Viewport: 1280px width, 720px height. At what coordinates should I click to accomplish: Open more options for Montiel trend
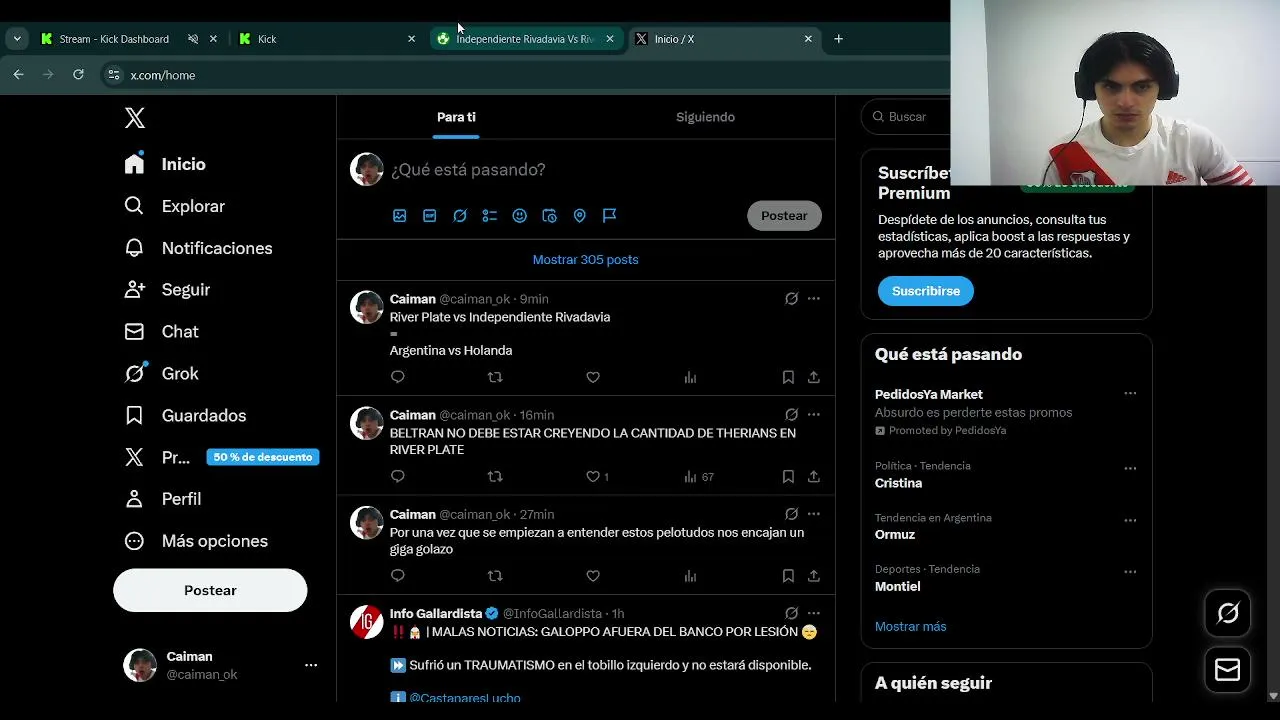(x=1130, y=572)
